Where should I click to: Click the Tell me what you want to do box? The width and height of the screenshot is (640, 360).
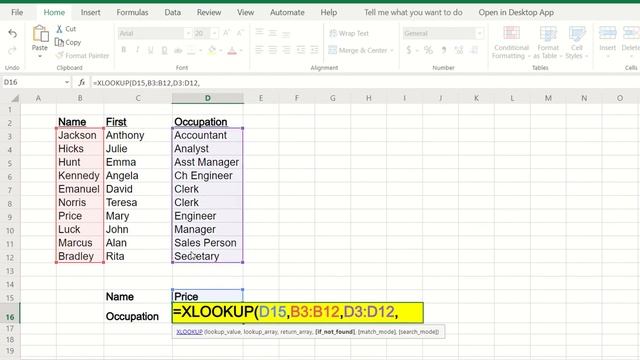[x=413, y=12]
